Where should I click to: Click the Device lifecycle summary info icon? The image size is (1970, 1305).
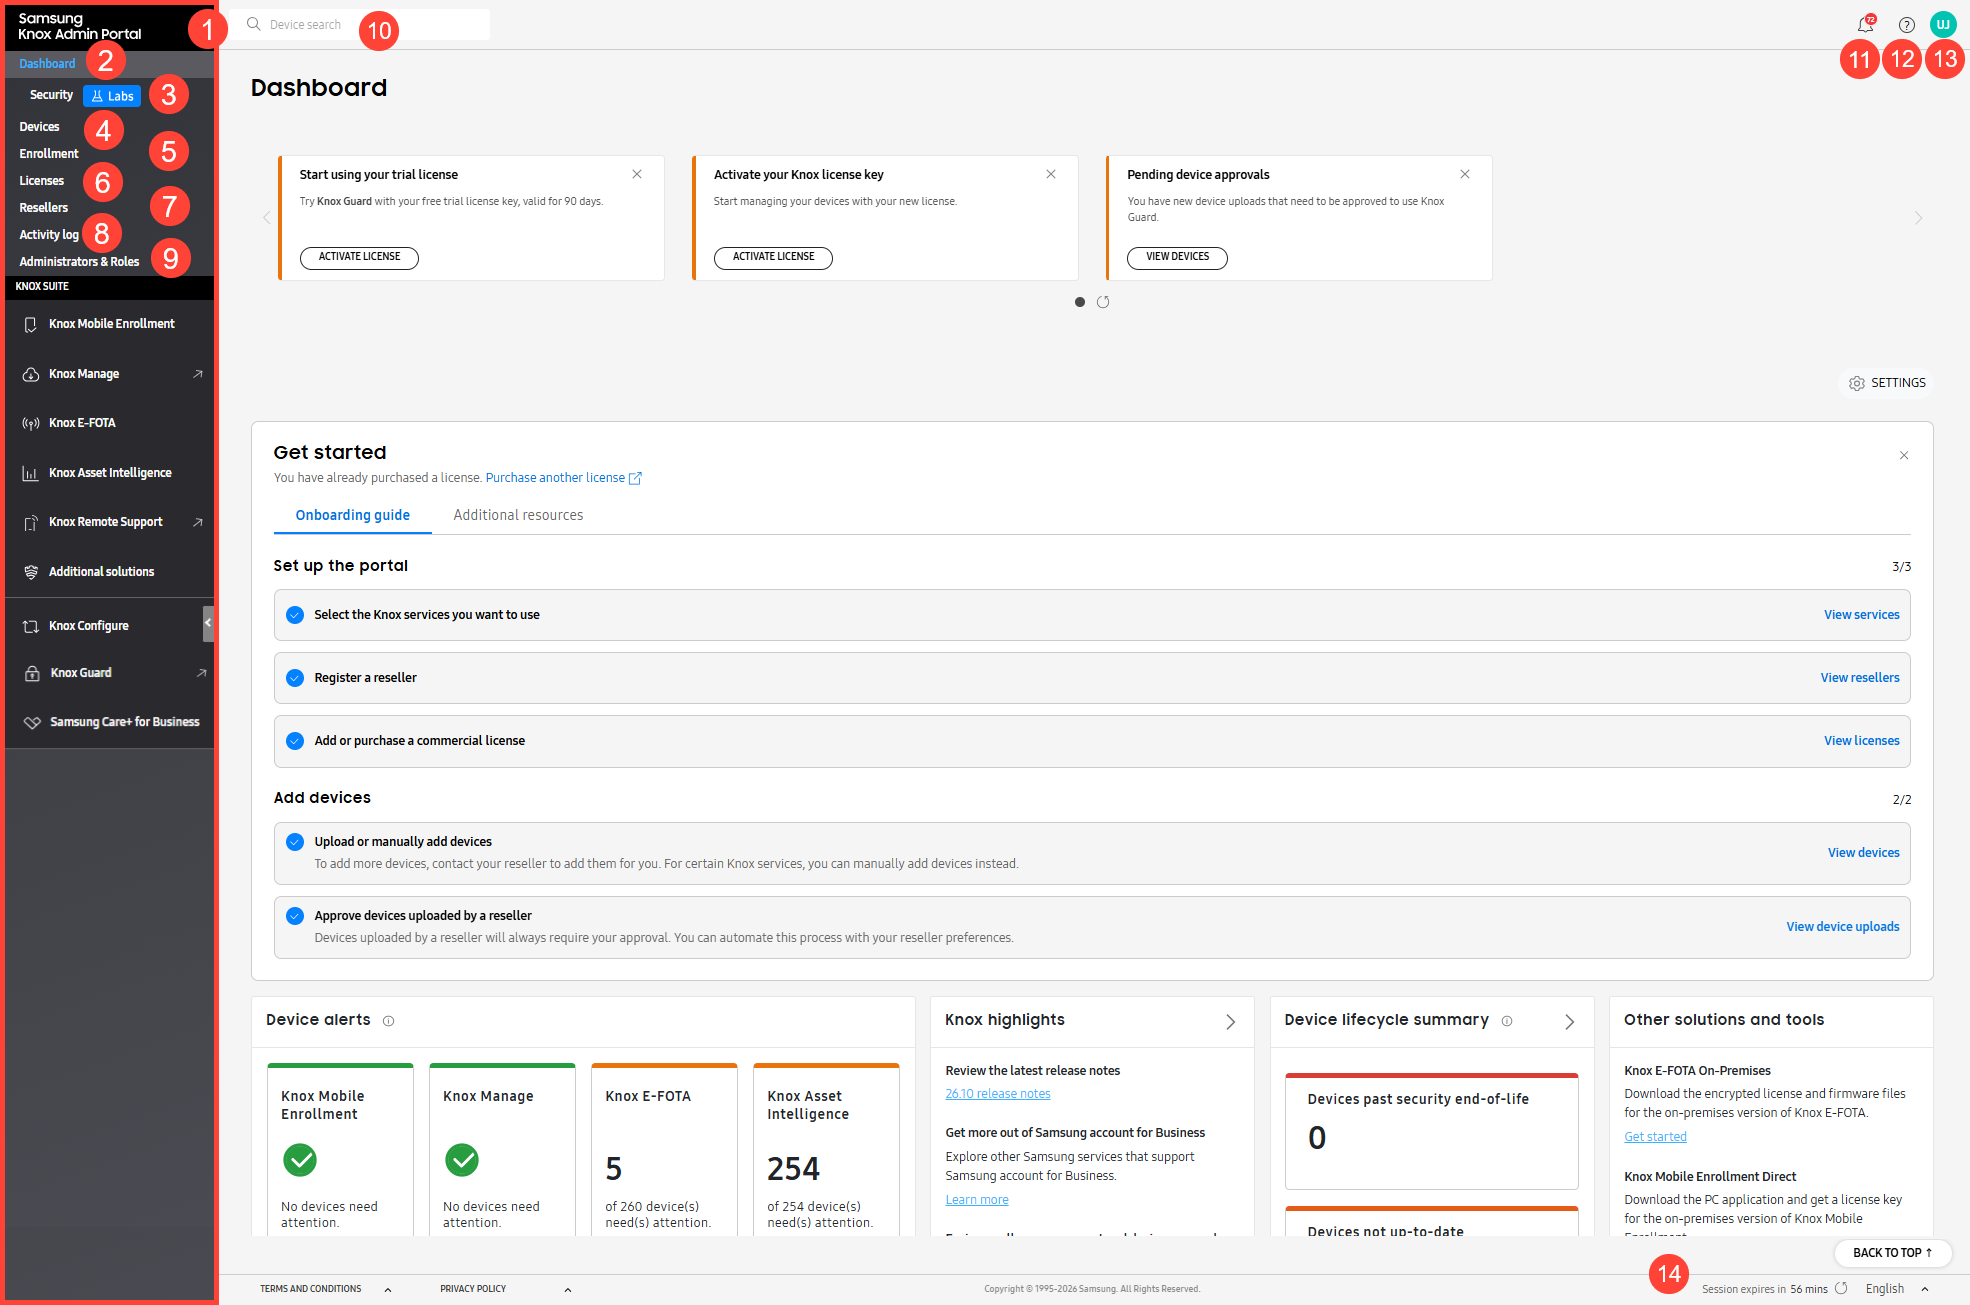click(1507, 1021)
